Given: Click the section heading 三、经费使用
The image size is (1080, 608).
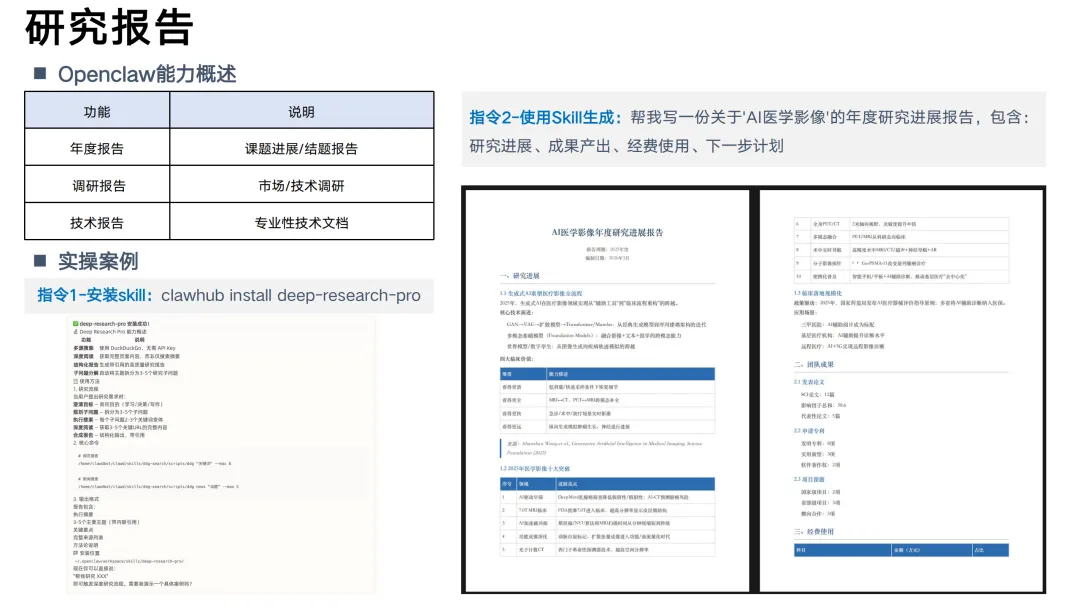Looking at the screenshot, I should pos(813,532).
